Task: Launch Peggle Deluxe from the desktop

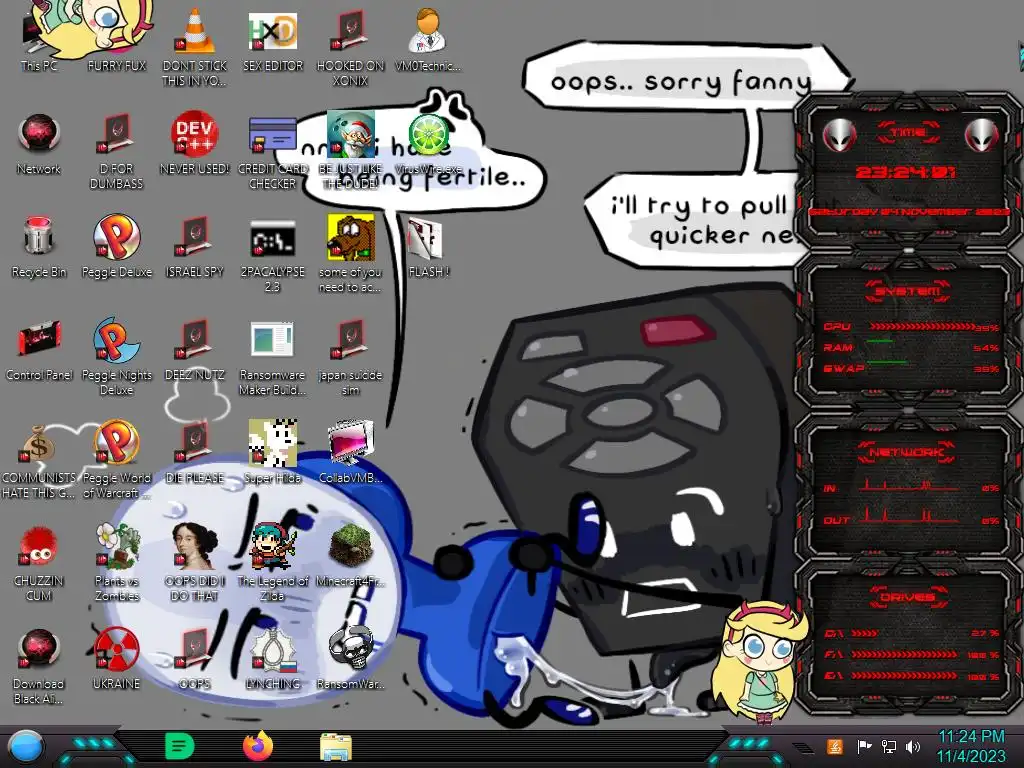Action: point(116,244)
